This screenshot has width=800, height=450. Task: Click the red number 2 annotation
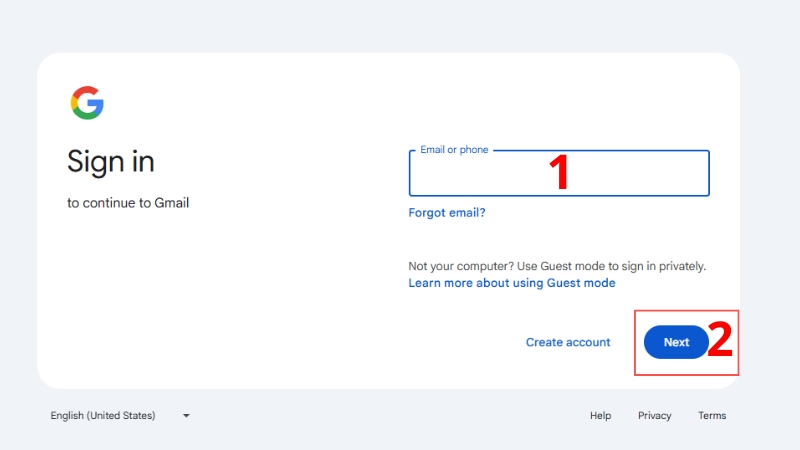pyautogui.click(x=721, y=341)
